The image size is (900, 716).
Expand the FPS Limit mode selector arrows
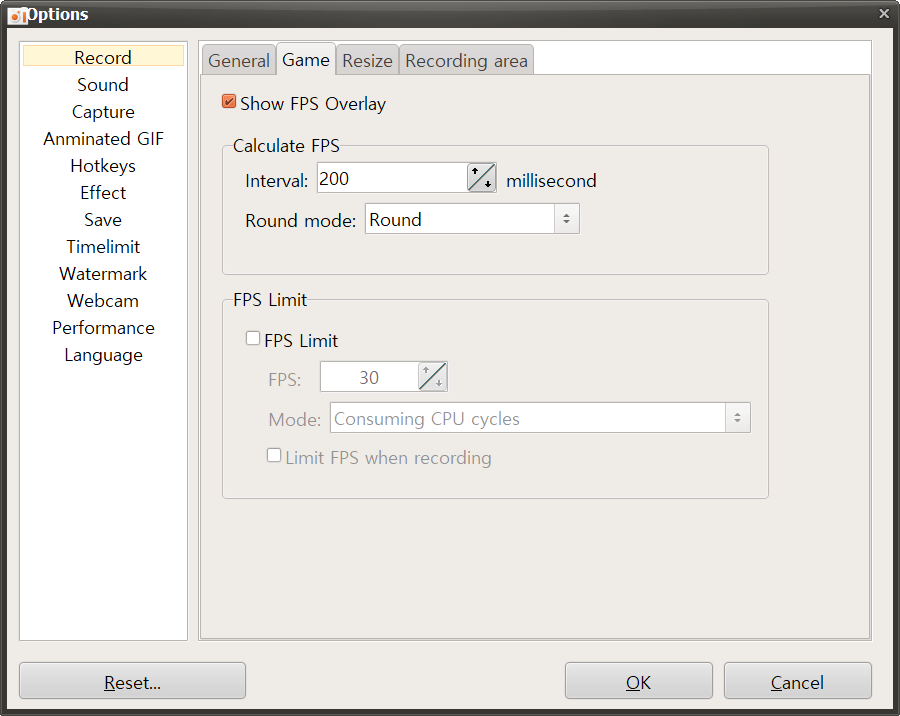738,417
